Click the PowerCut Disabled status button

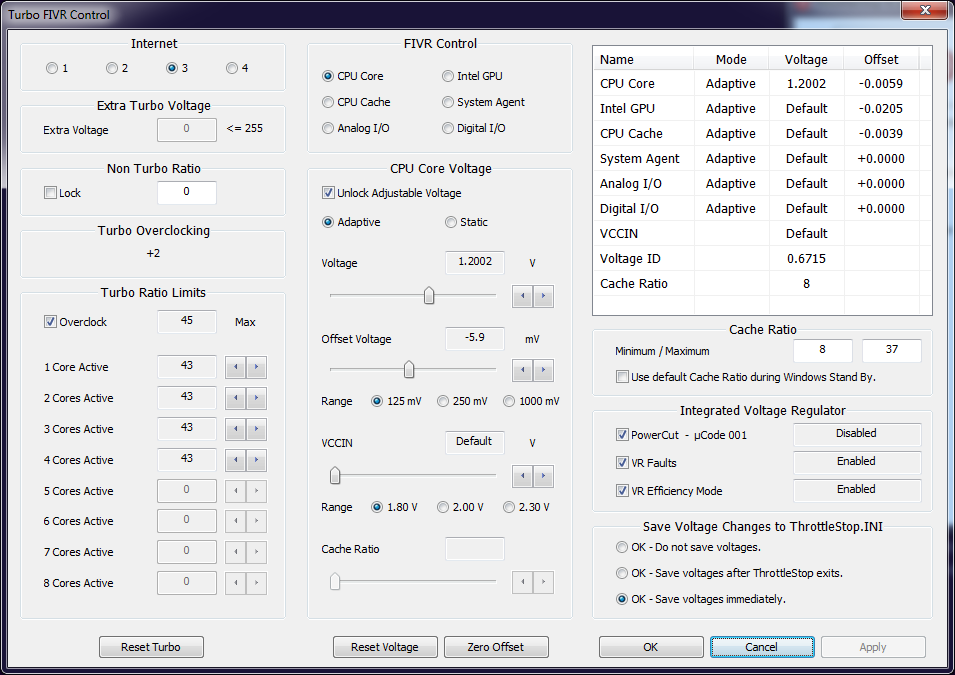[856, 434]
